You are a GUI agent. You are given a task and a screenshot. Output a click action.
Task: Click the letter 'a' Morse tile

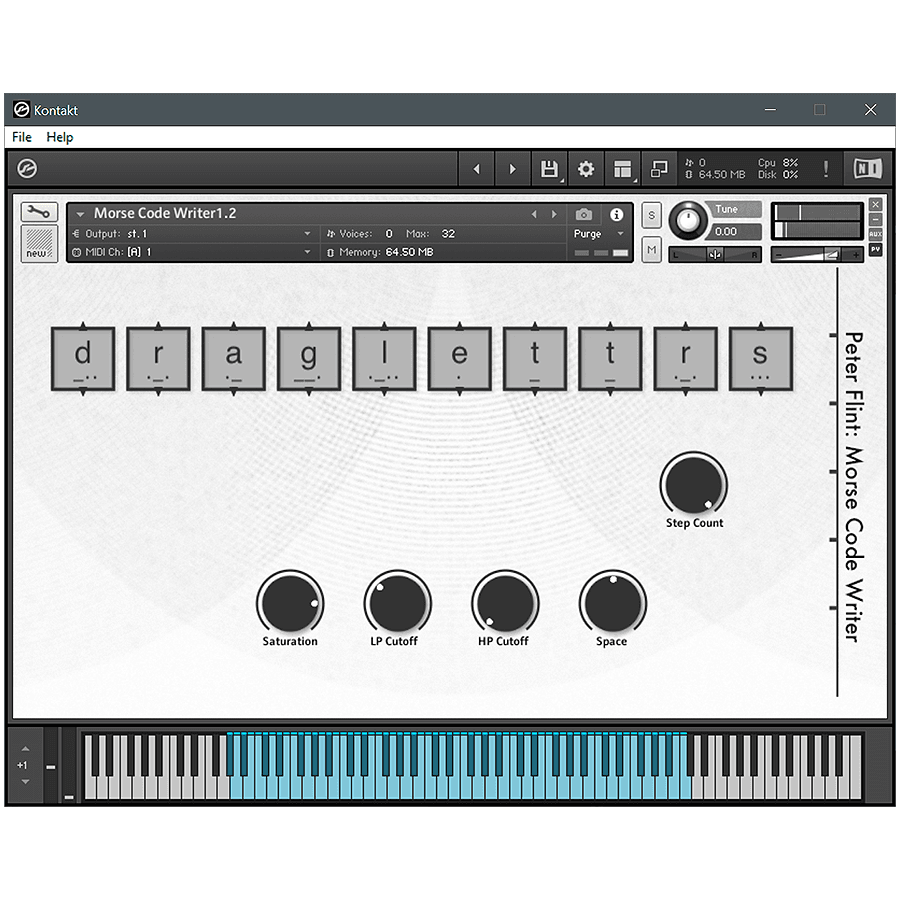[234, 359]
